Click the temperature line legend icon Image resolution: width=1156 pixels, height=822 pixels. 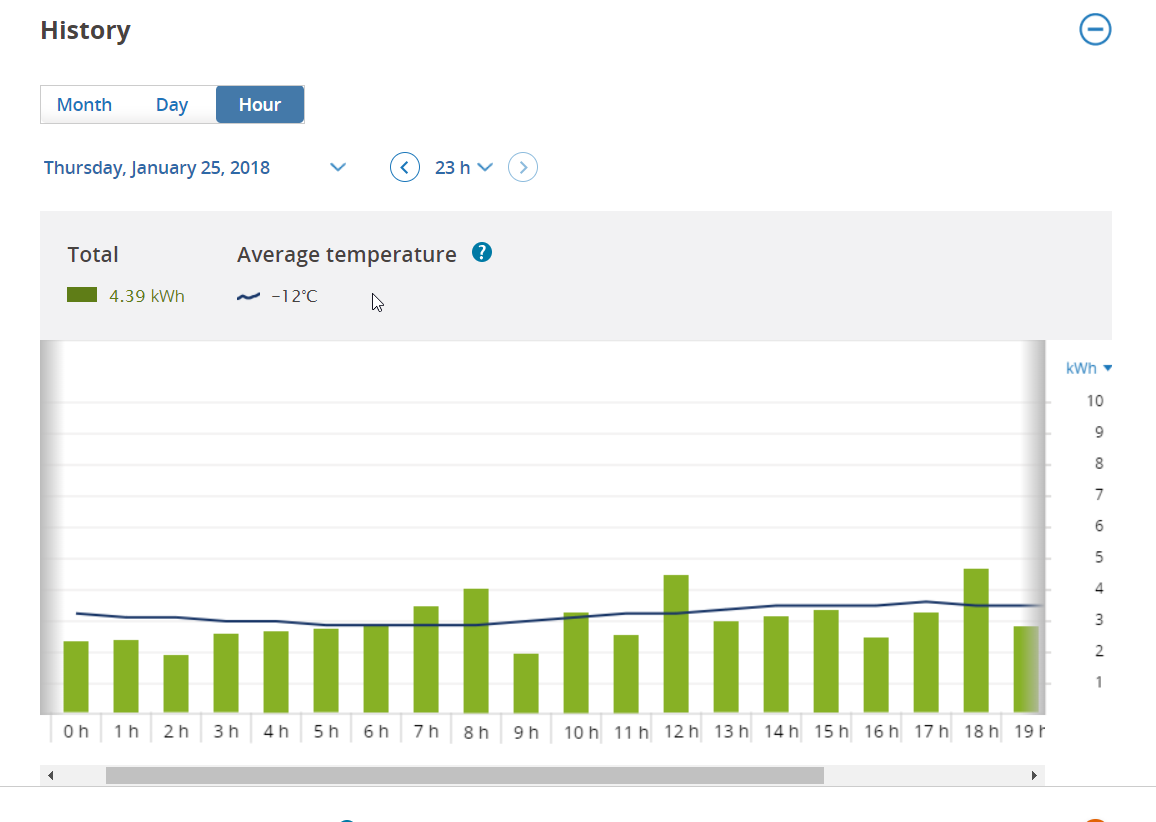(248, 296)
